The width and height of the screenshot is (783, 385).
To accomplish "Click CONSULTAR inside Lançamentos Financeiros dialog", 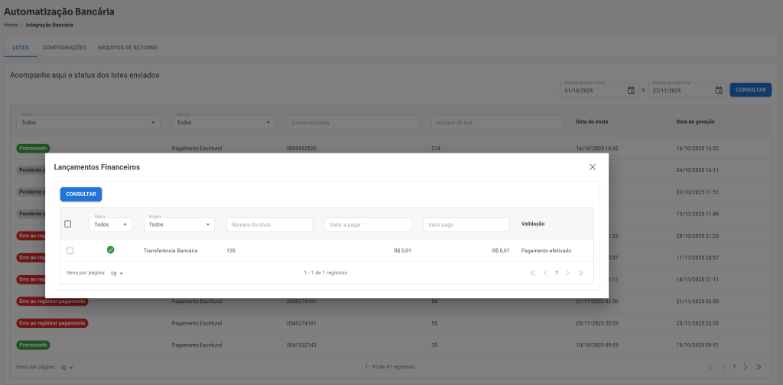I will [81, 194].
